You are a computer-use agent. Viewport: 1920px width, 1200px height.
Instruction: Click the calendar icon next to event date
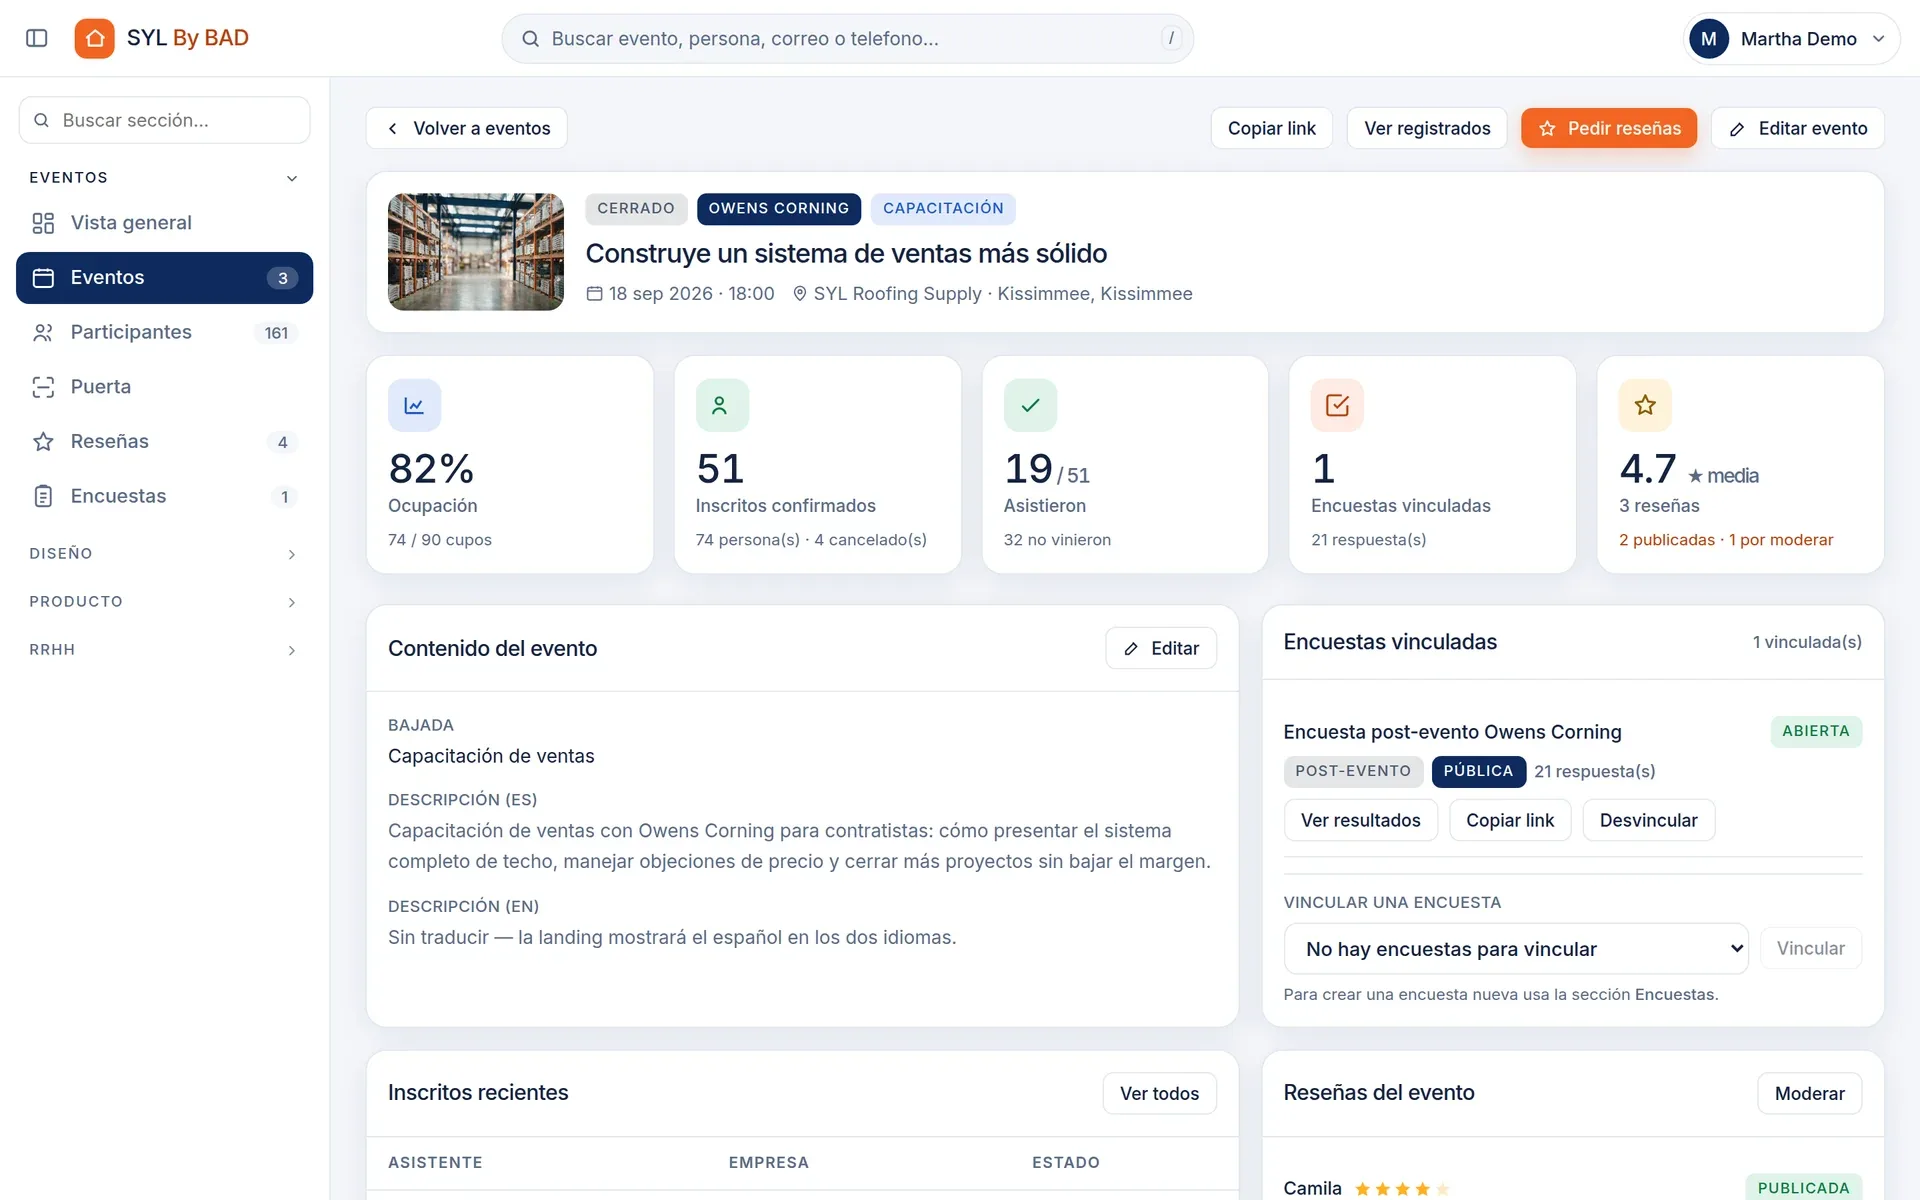point(594,294)
